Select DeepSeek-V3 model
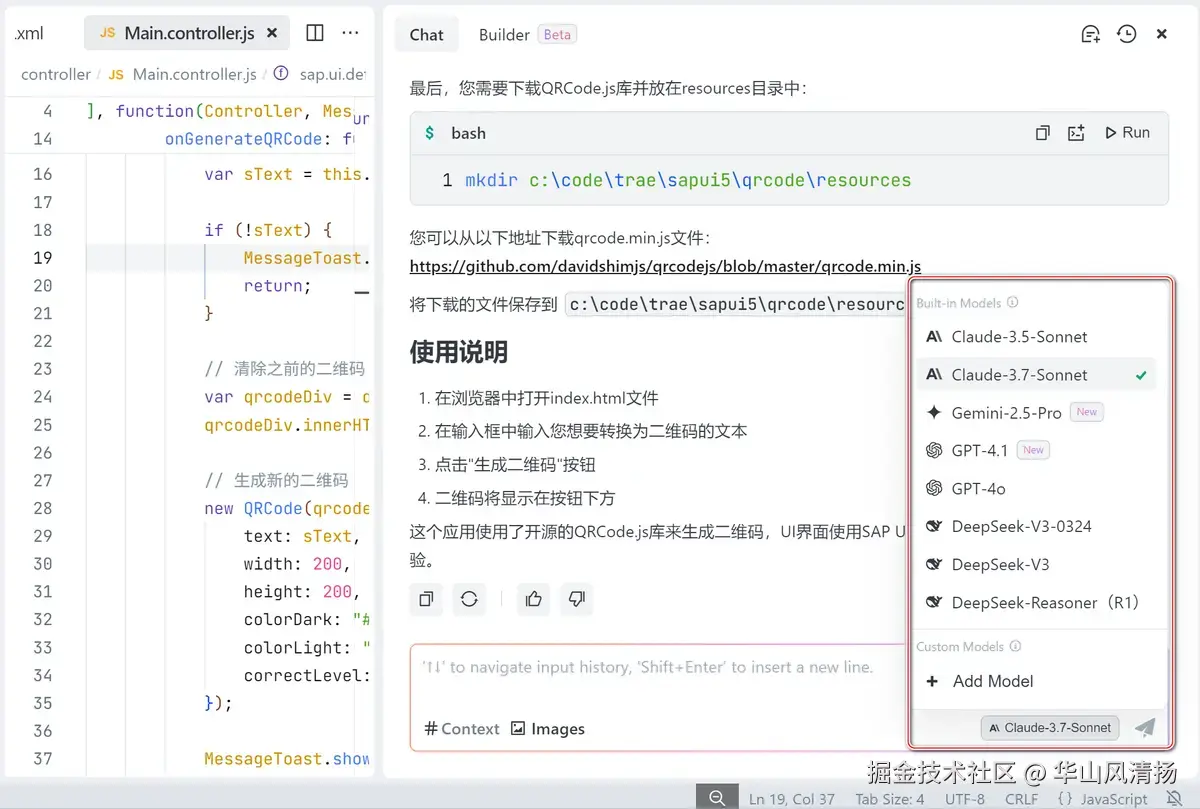This screenshot has height=809, width=1200. point(1036,564)
